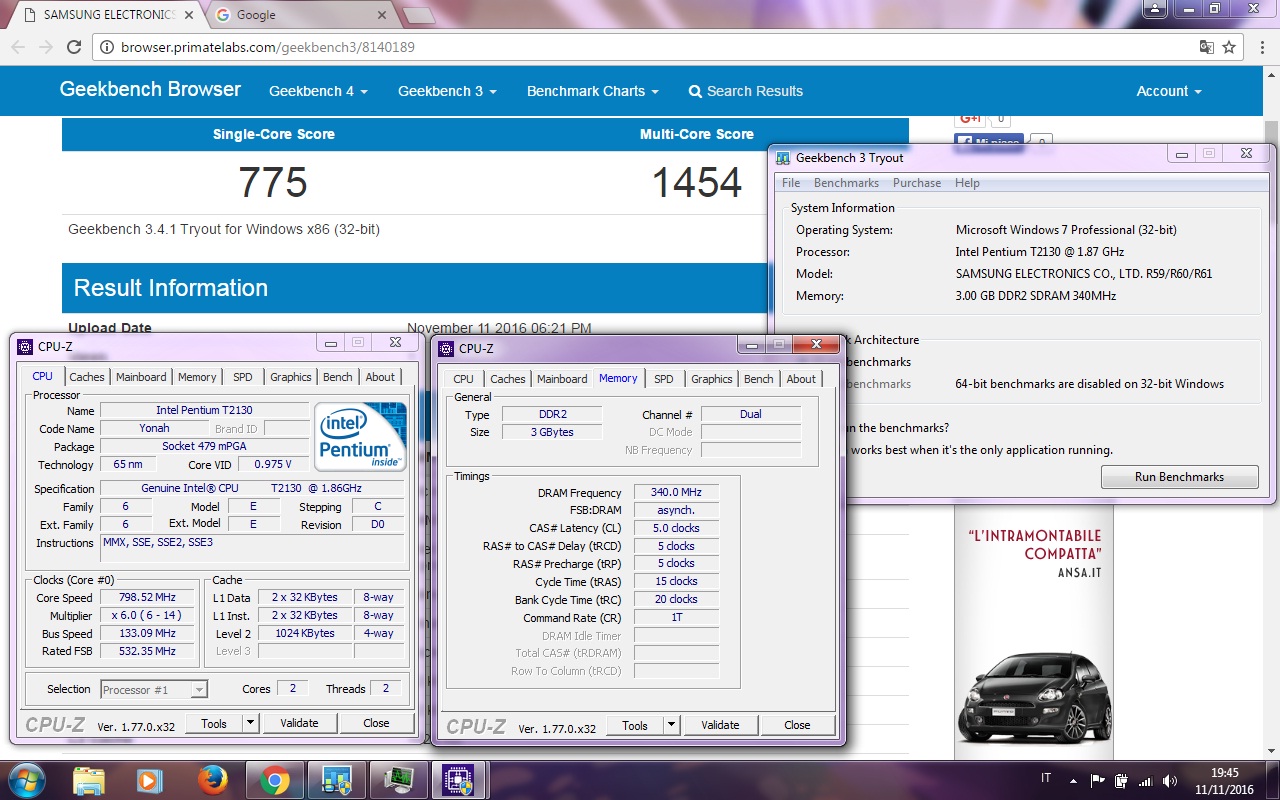The image size is (1280, 800).
Task: Open About tab in right CPU-Z window
Action: [801, 379]
